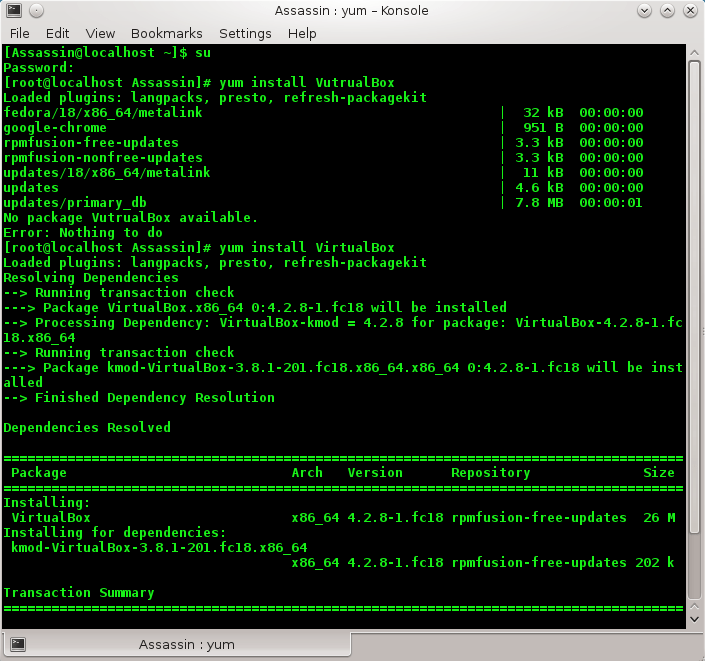Click 'No package VutrualBox available.' line

(x=130, y=218)
